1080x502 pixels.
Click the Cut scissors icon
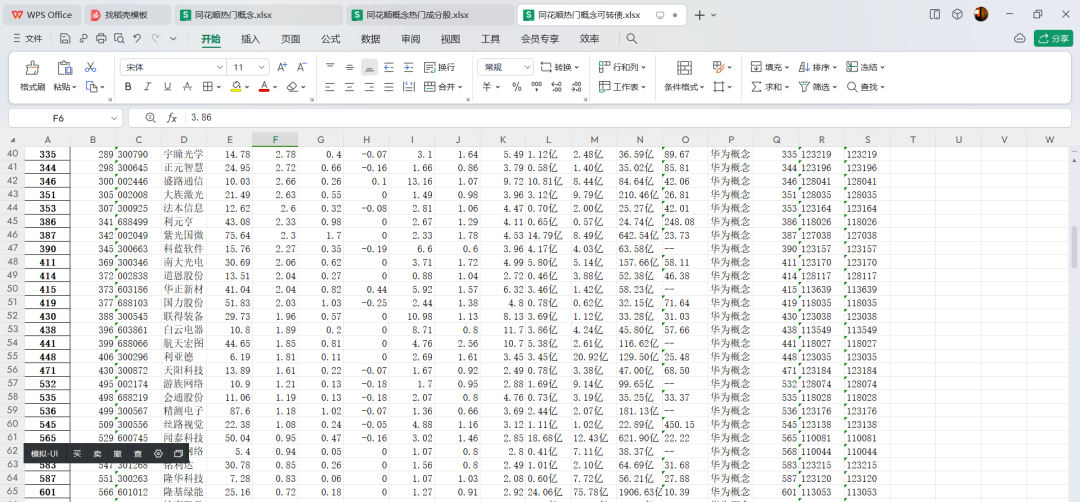coord(91,67)
